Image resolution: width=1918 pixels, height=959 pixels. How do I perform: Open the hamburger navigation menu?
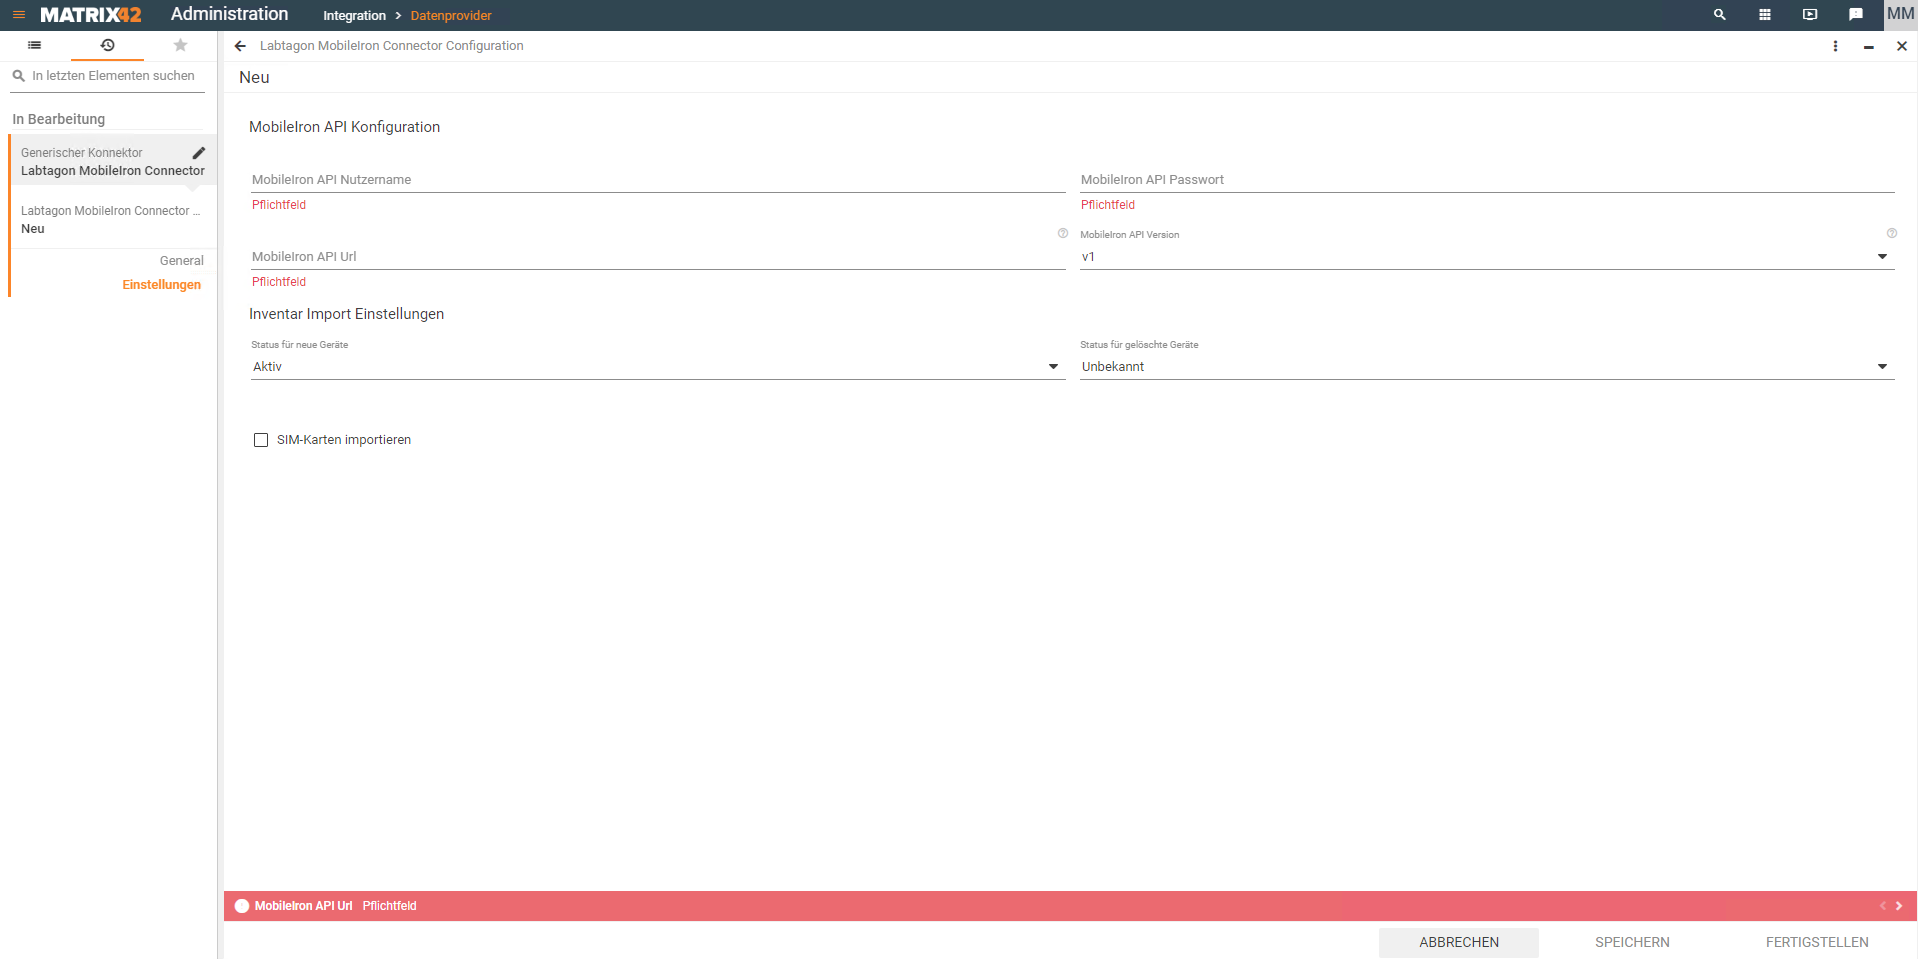[18, 15]
